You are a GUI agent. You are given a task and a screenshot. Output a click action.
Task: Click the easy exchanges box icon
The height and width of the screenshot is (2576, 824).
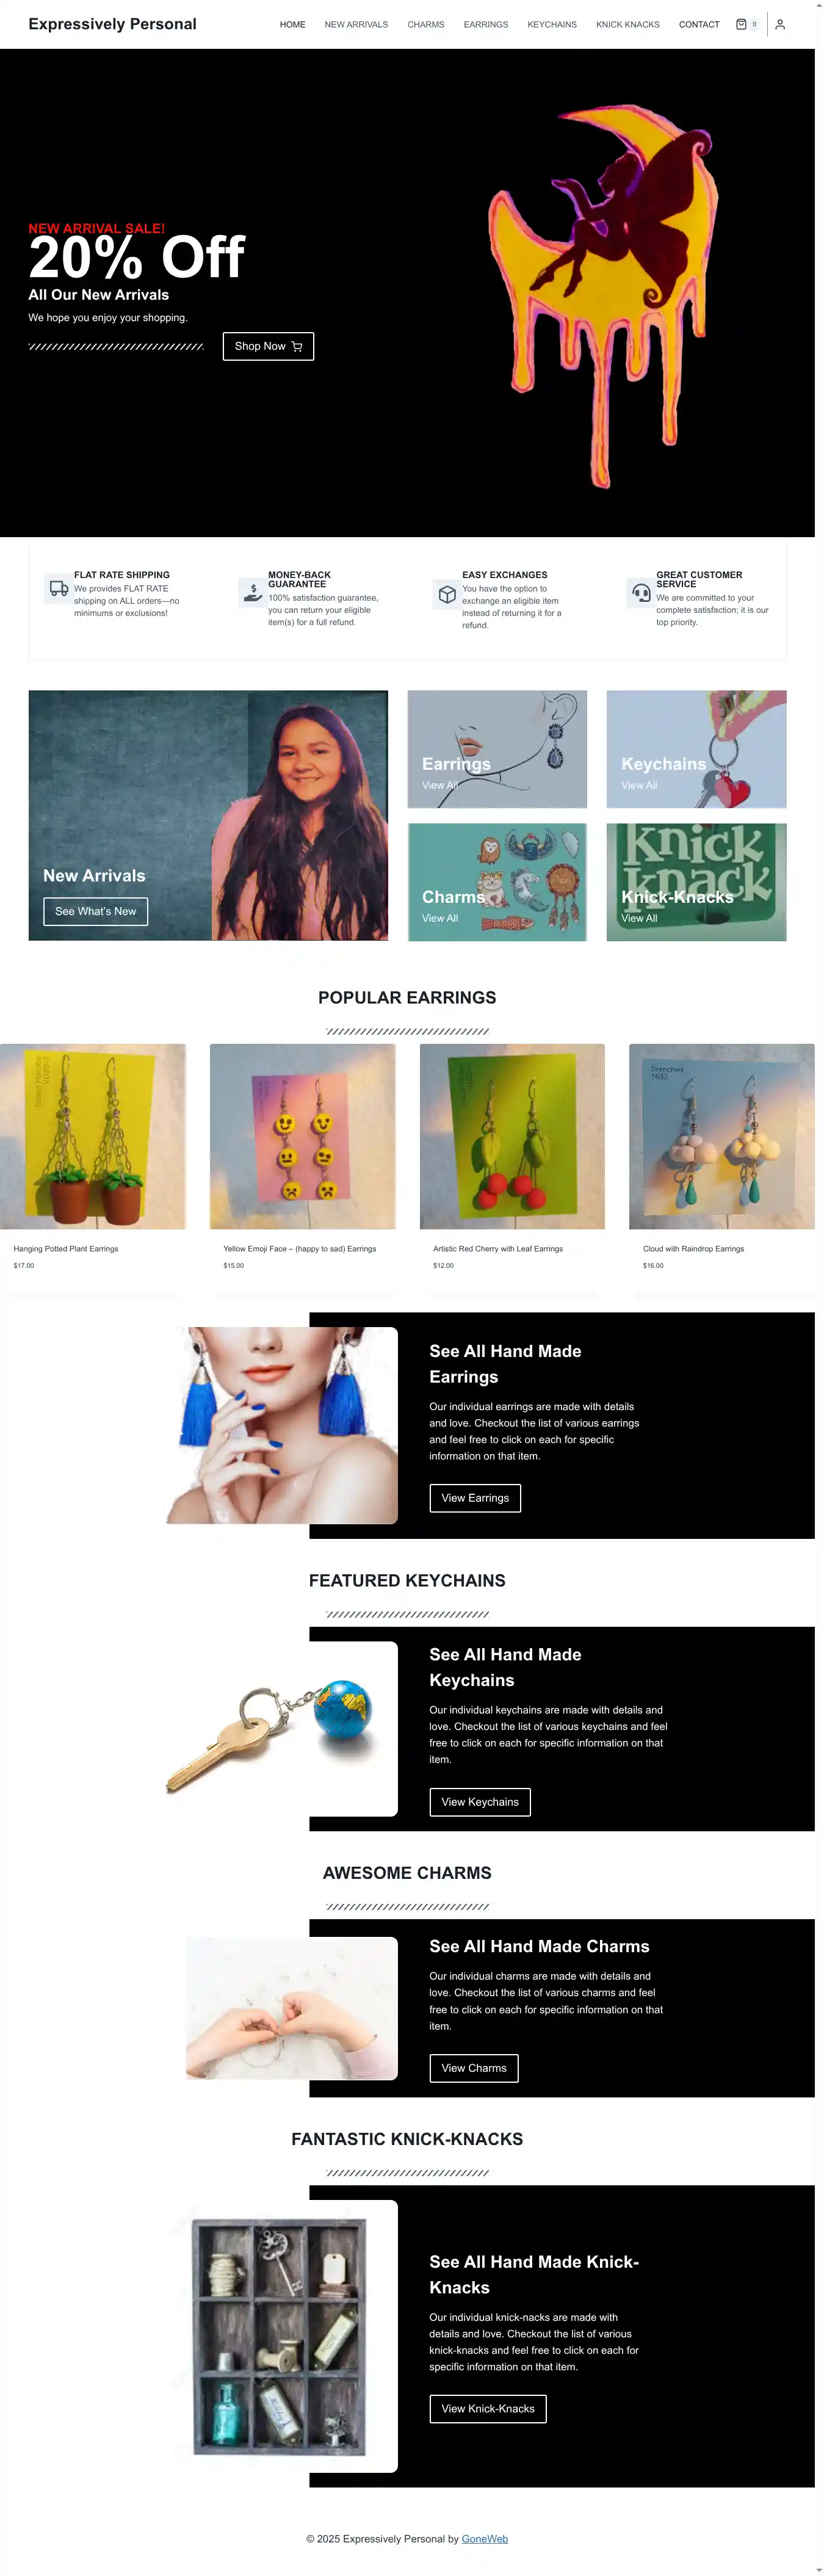click(x=447, y=594)
